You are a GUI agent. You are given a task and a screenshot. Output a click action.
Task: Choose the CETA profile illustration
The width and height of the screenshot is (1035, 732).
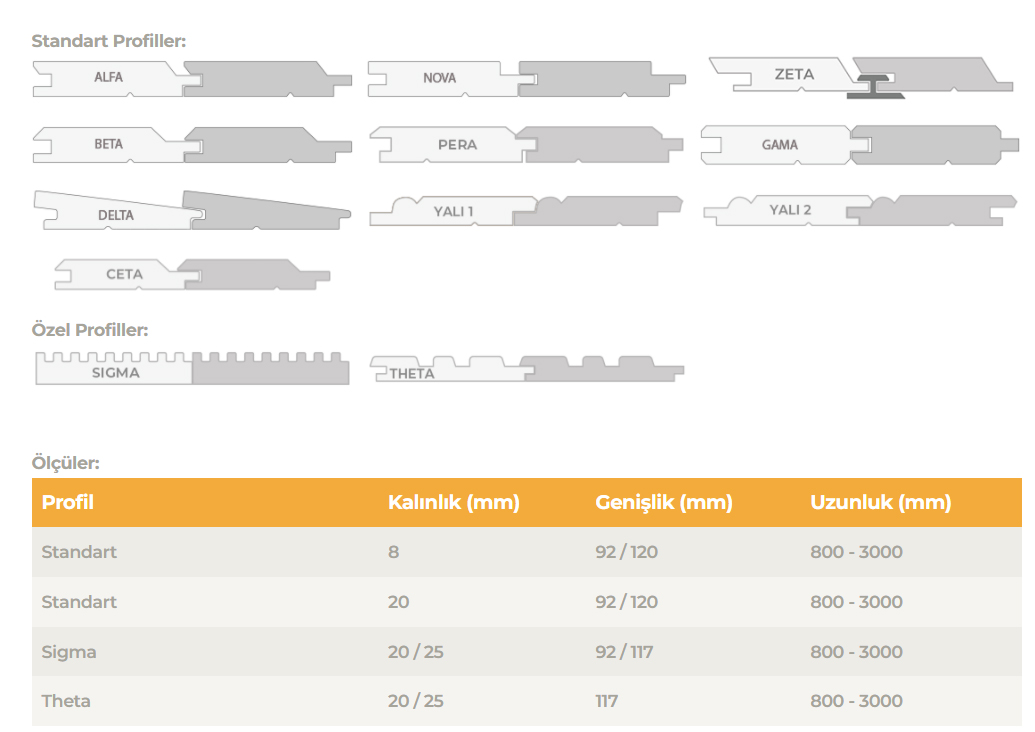click(191, 274)
